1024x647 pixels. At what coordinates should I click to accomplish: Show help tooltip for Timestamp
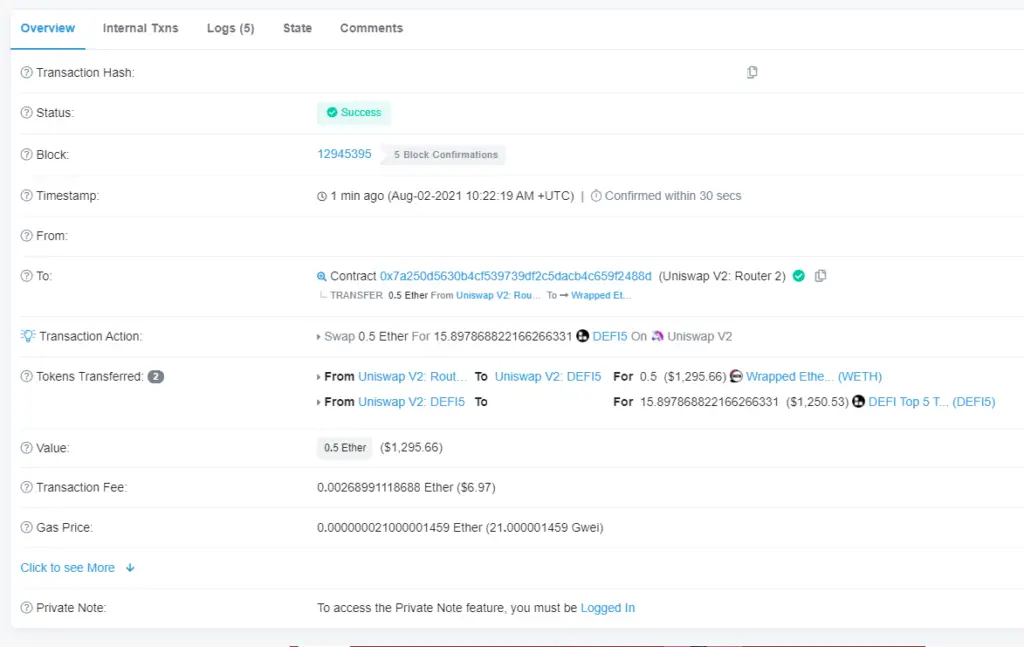point(26,196)
